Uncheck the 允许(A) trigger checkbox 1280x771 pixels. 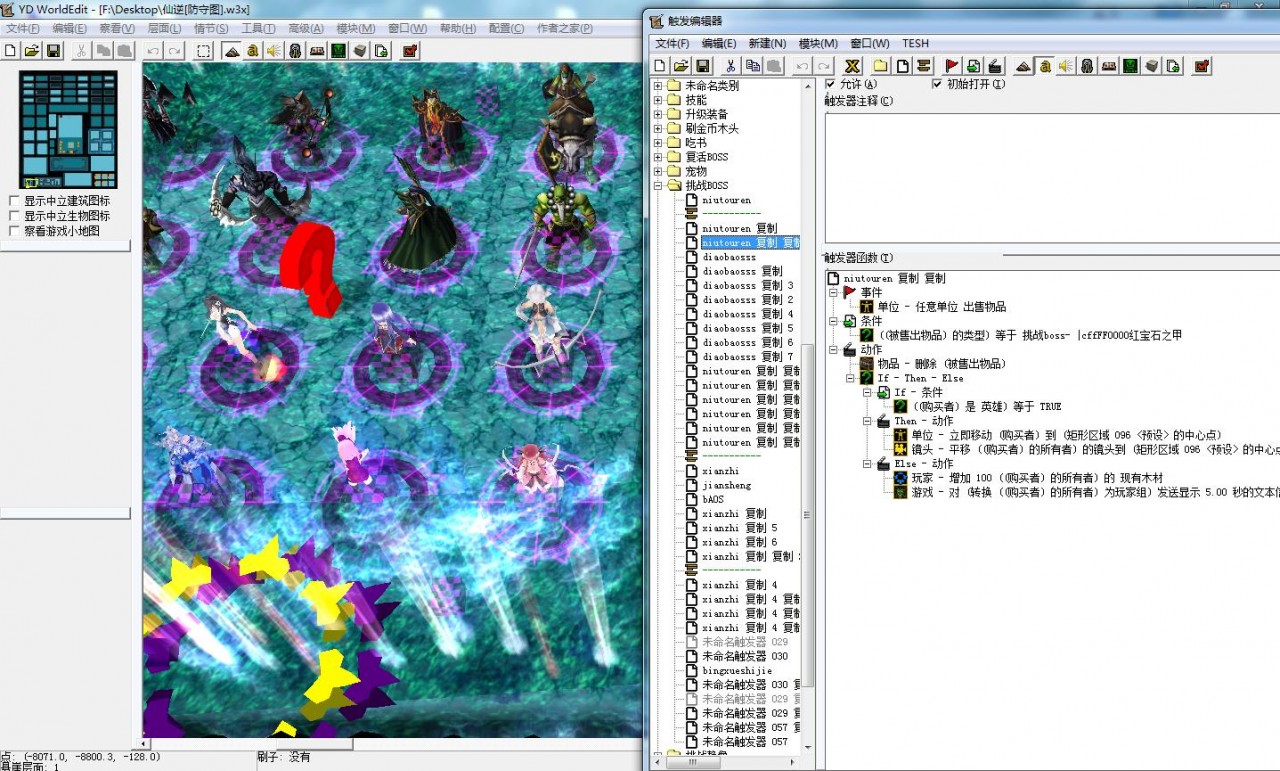(x=830, y=84)
